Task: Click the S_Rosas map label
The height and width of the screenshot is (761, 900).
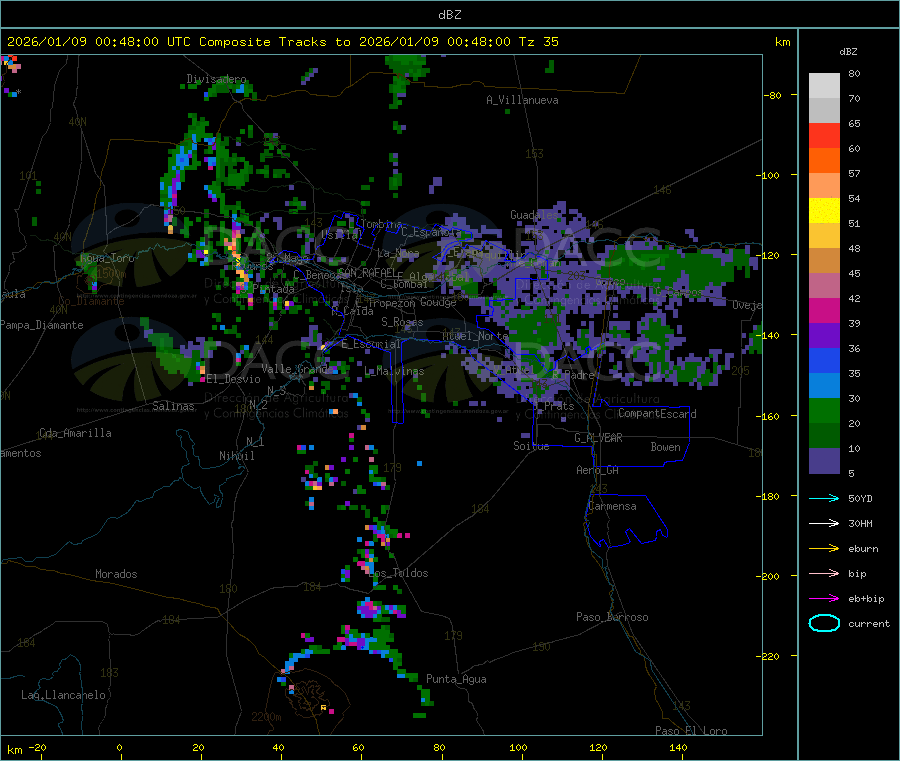Action: point(402,322)
